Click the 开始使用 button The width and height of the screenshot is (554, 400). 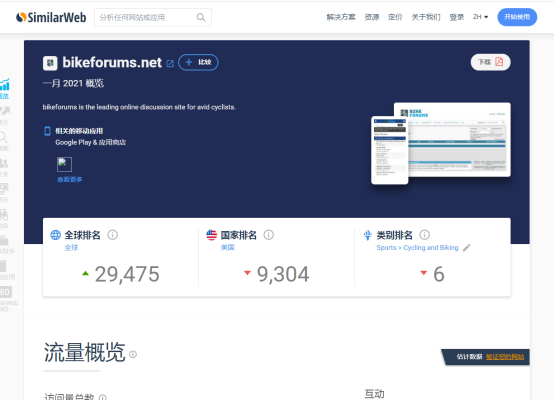517,17
